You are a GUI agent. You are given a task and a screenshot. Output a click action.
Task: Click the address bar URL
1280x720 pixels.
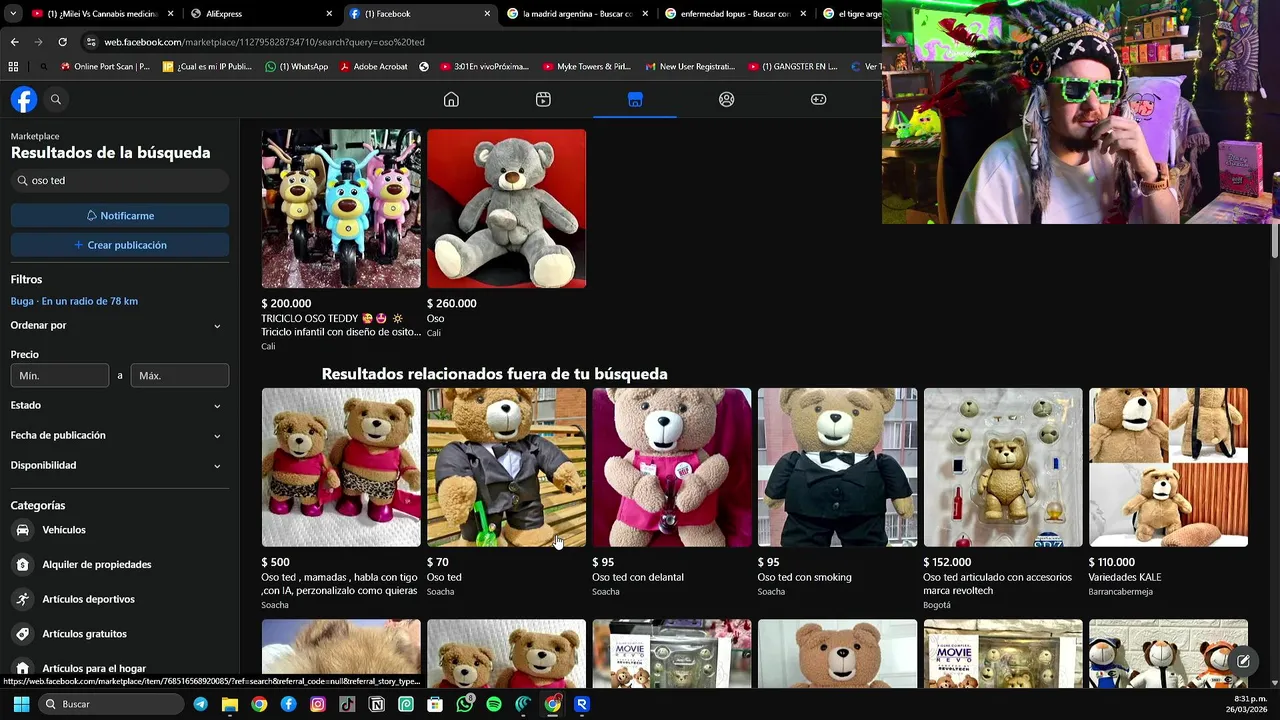tap(264, 42)
